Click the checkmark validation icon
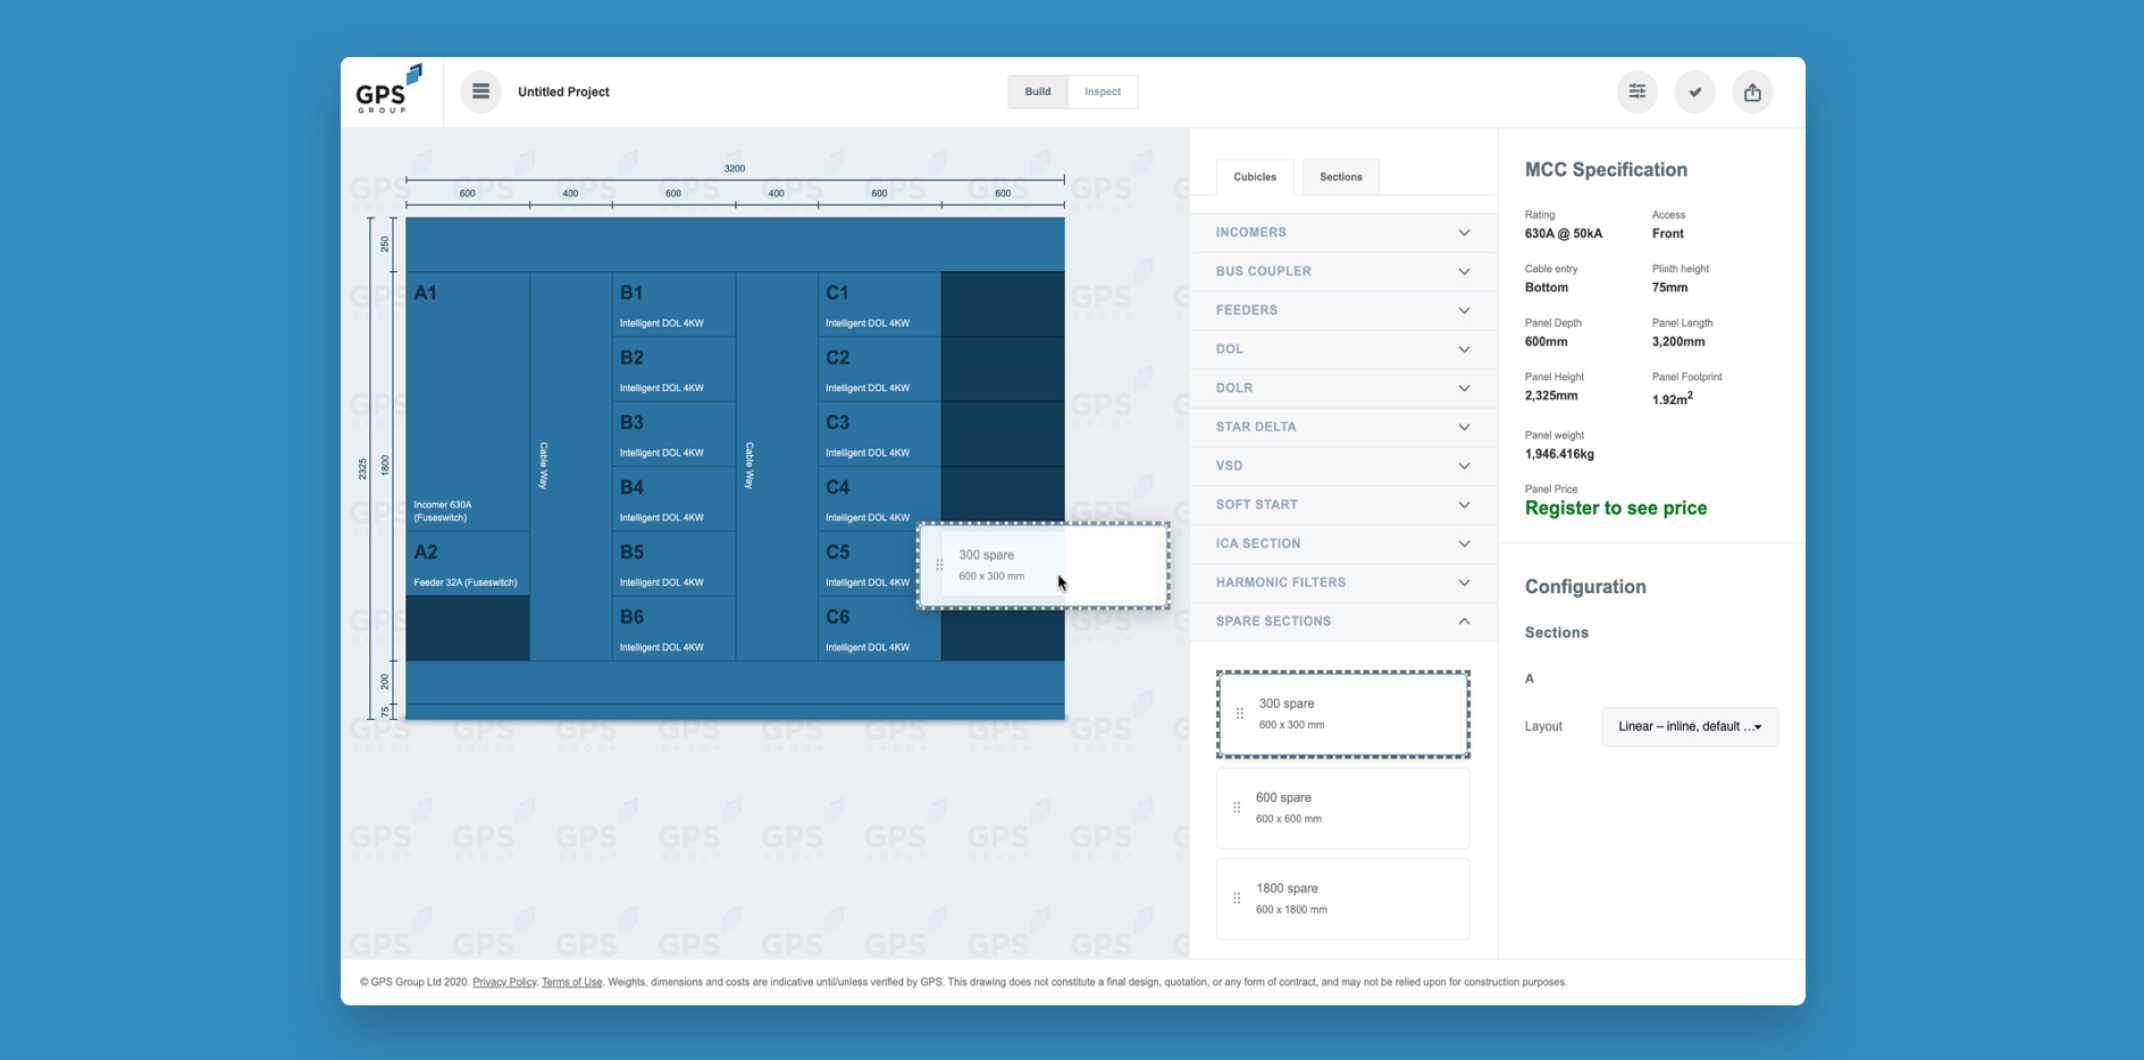This screenshot has height=1060, width=2144. tap(1695, 91)
